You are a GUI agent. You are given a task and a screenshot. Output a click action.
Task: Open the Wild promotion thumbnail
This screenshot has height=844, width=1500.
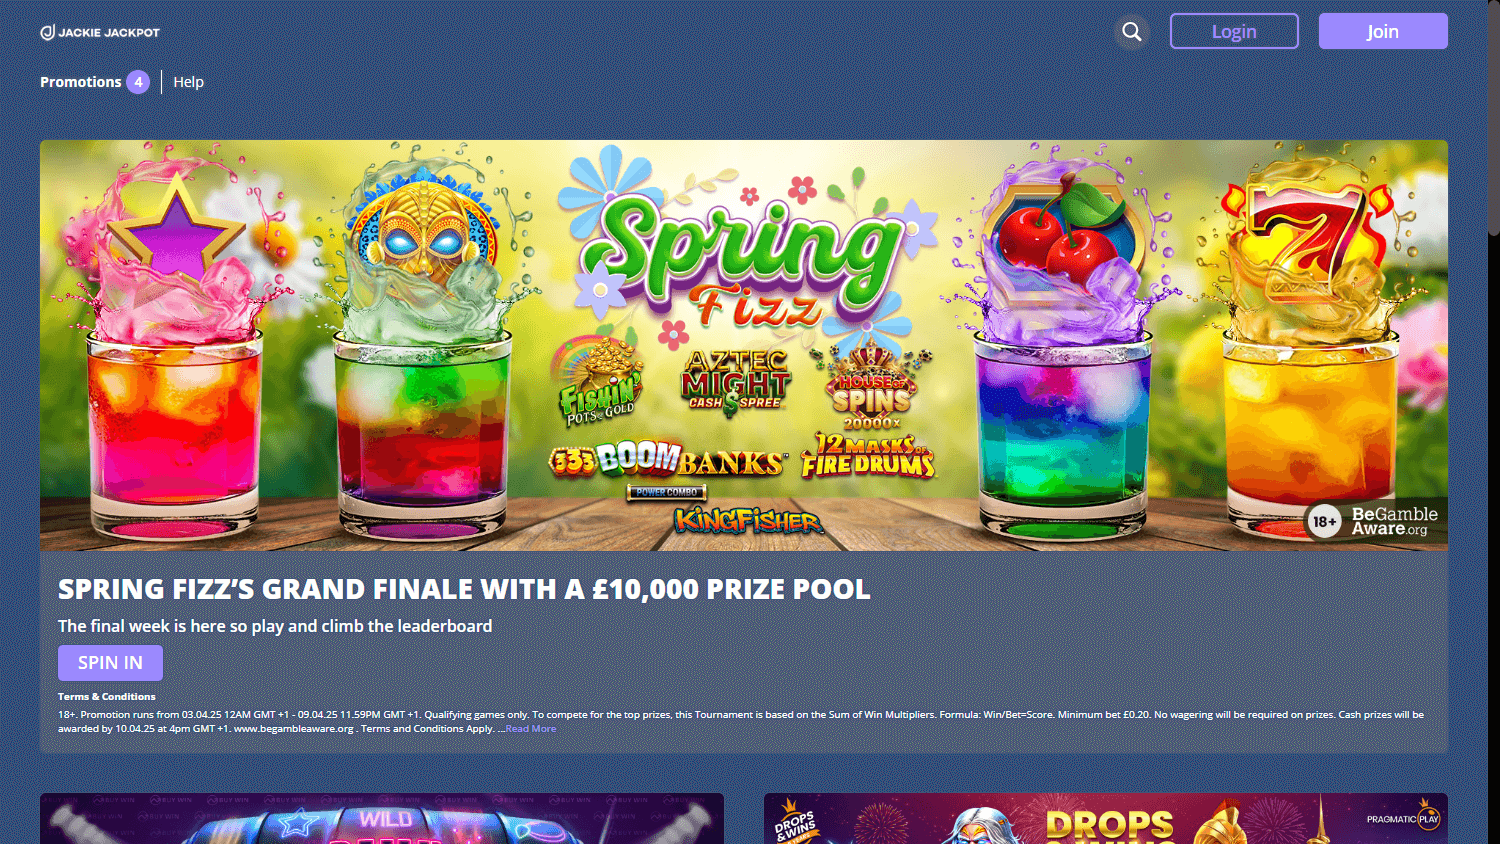382,819
